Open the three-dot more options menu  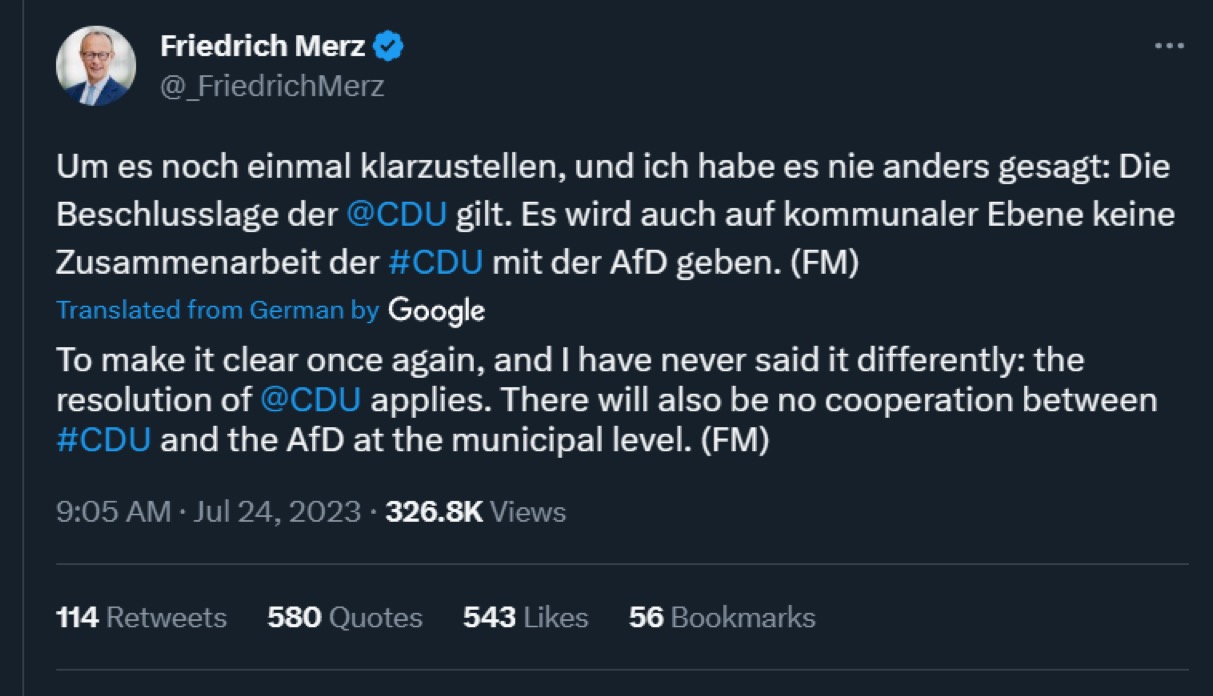1168,47
